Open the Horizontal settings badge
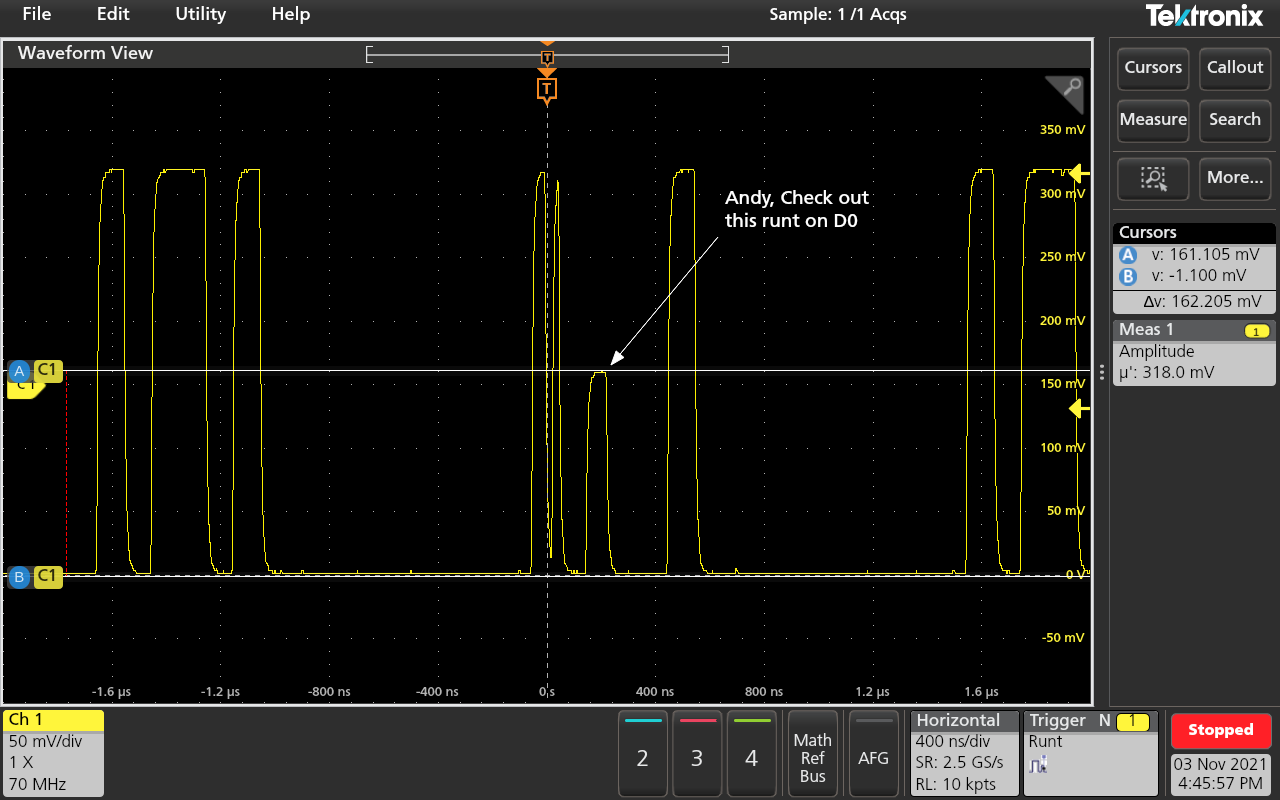The width and height of the screenshot is (1280, 800). click(x=964, y=752)
